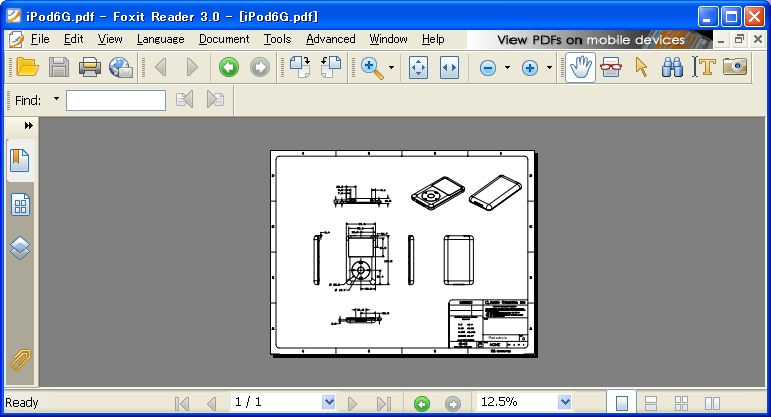
Task: Open Zoom In dropdown arrow
Action: [549, 67]
